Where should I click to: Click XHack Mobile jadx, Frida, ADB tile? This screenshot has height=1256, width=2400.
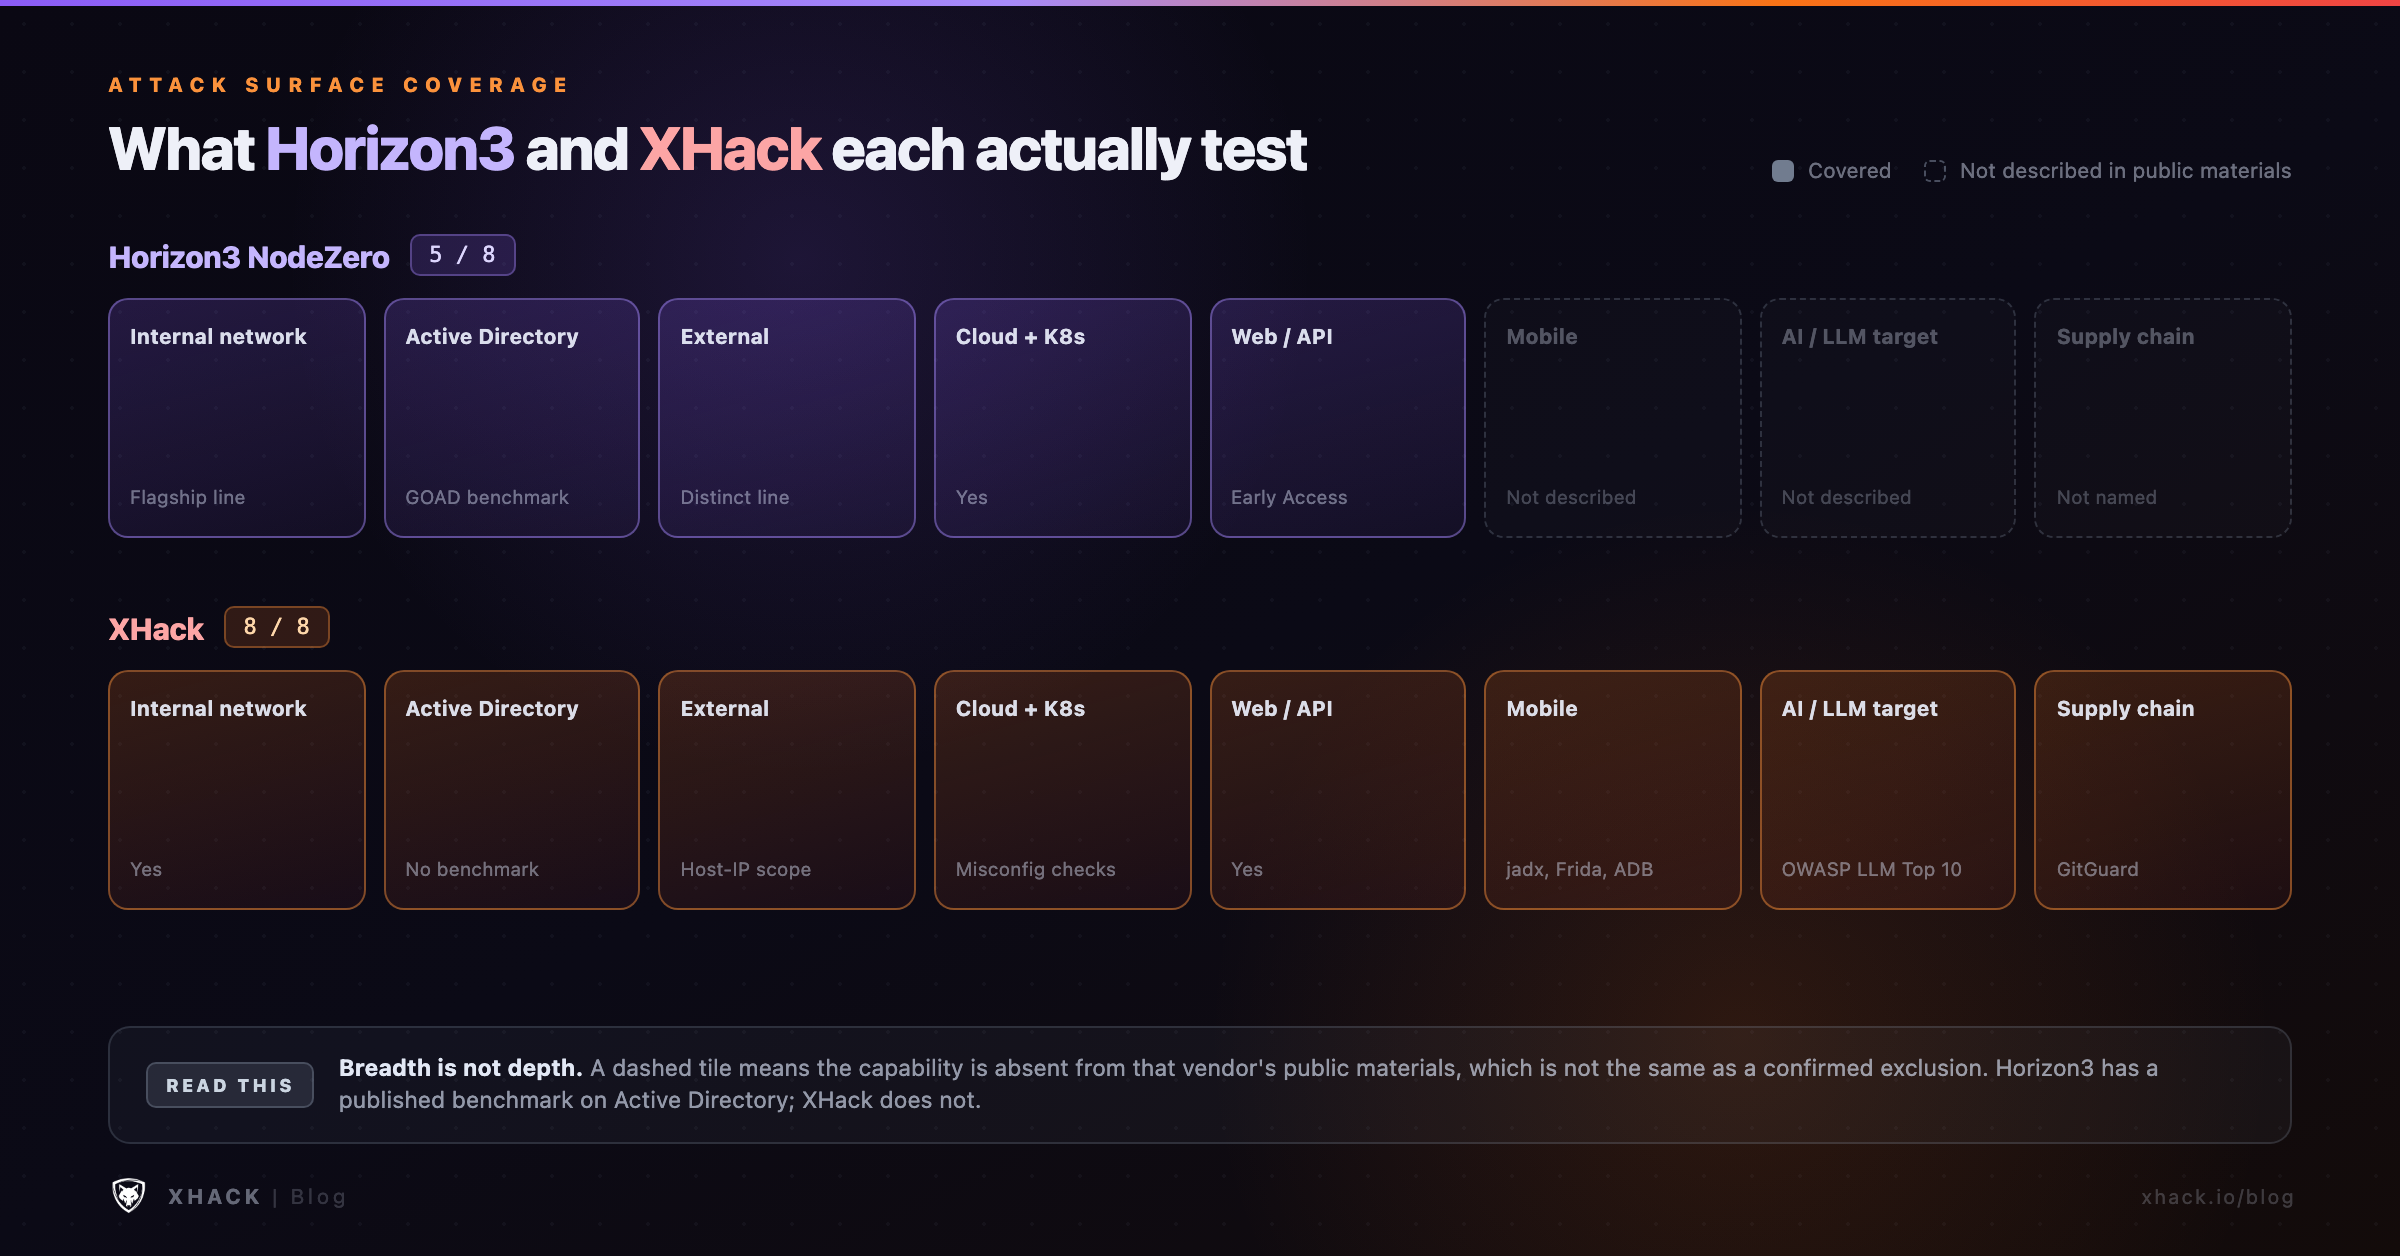[x=1613, y=790]
